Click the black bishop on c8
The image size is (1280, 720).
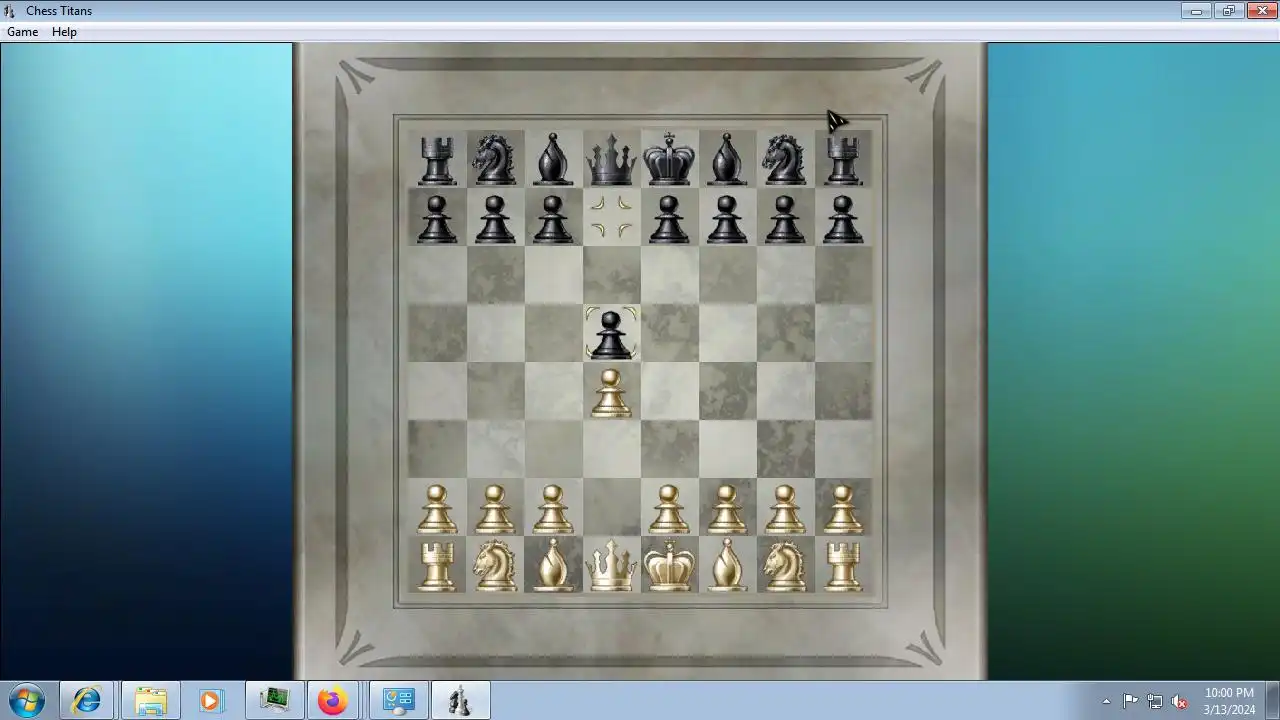coord(553,159)
